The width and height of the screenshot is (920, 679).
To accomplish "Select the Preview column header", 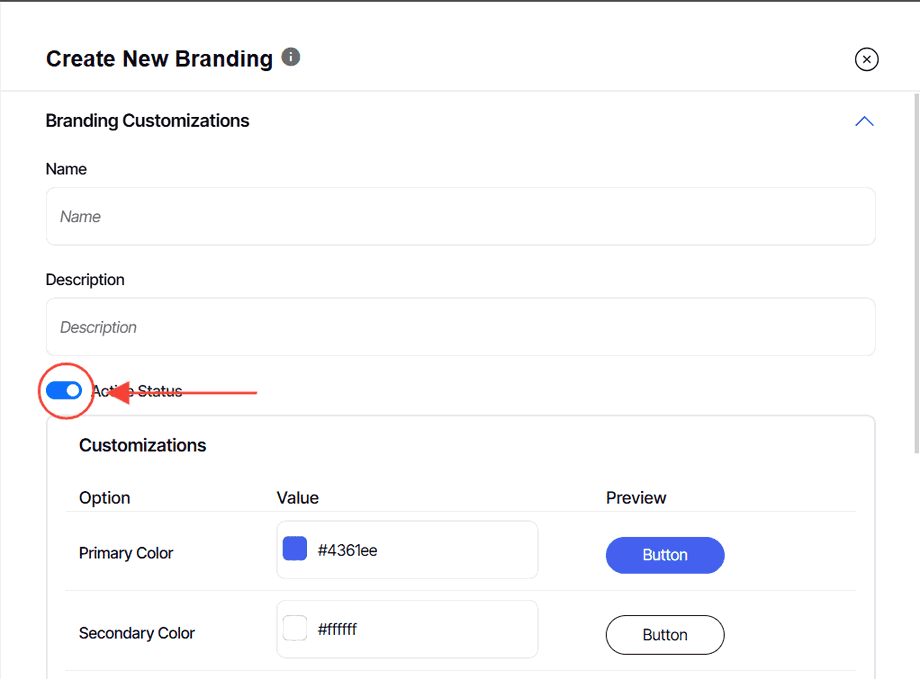I will pos(636,498).
